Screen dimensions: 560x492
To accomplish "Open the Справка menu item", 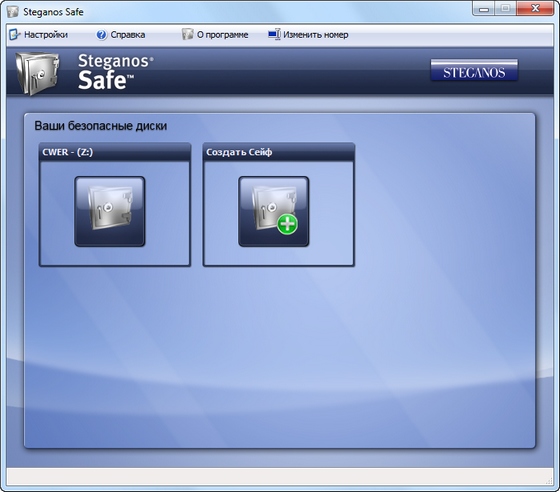I will pyautogui.click(x=128, y=35).
